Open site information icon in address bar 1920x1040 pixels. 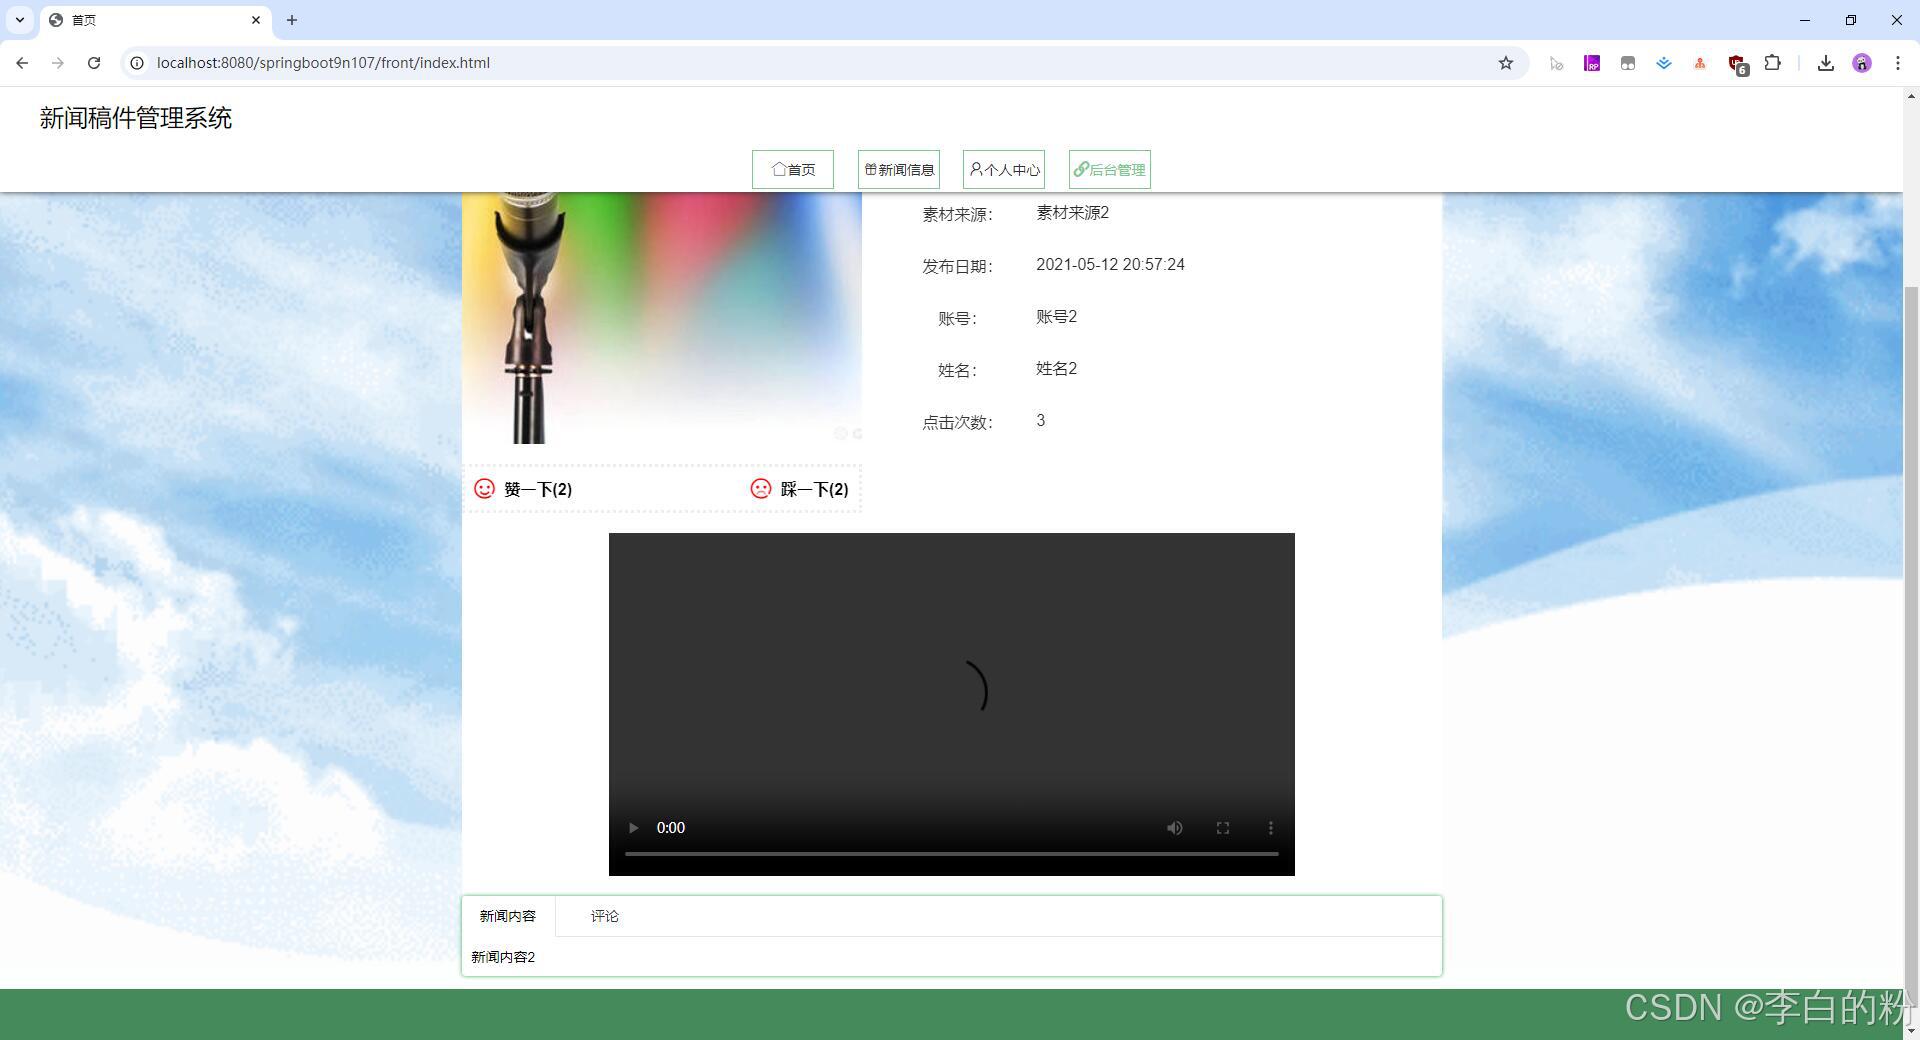(137, 63)
